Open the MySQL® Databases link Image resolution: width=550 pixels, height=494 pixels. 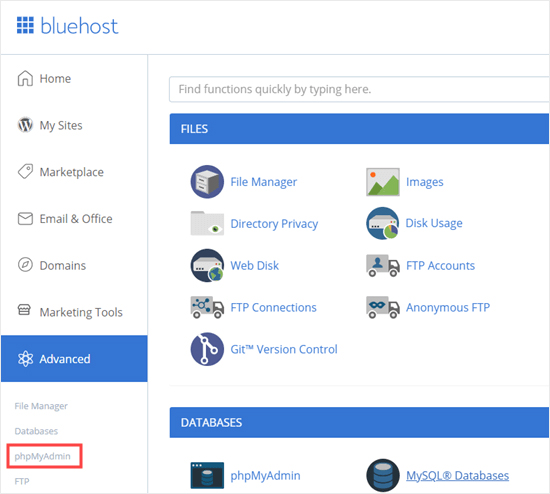click(457, 475)
